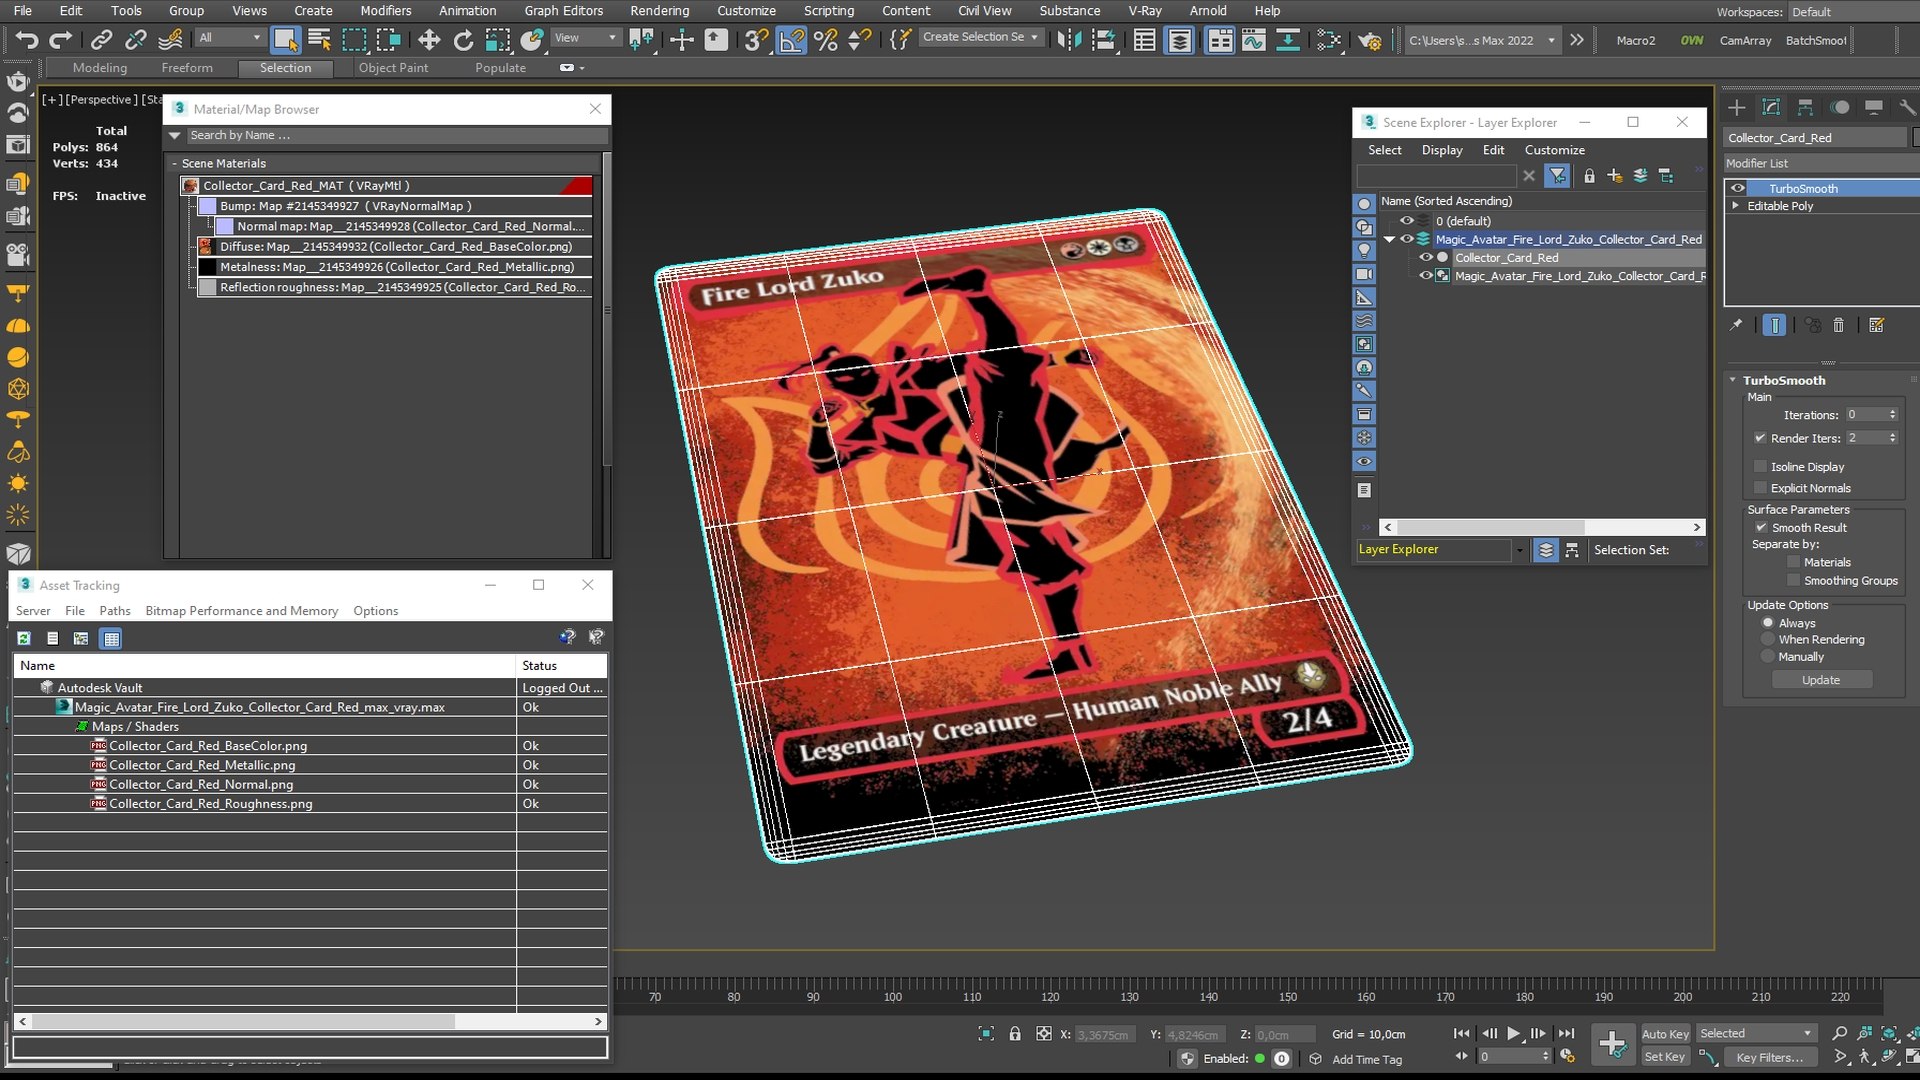Collapse the Magic_Avatar_Fire_Lord_Zuko layer tree

(1389, 240)
